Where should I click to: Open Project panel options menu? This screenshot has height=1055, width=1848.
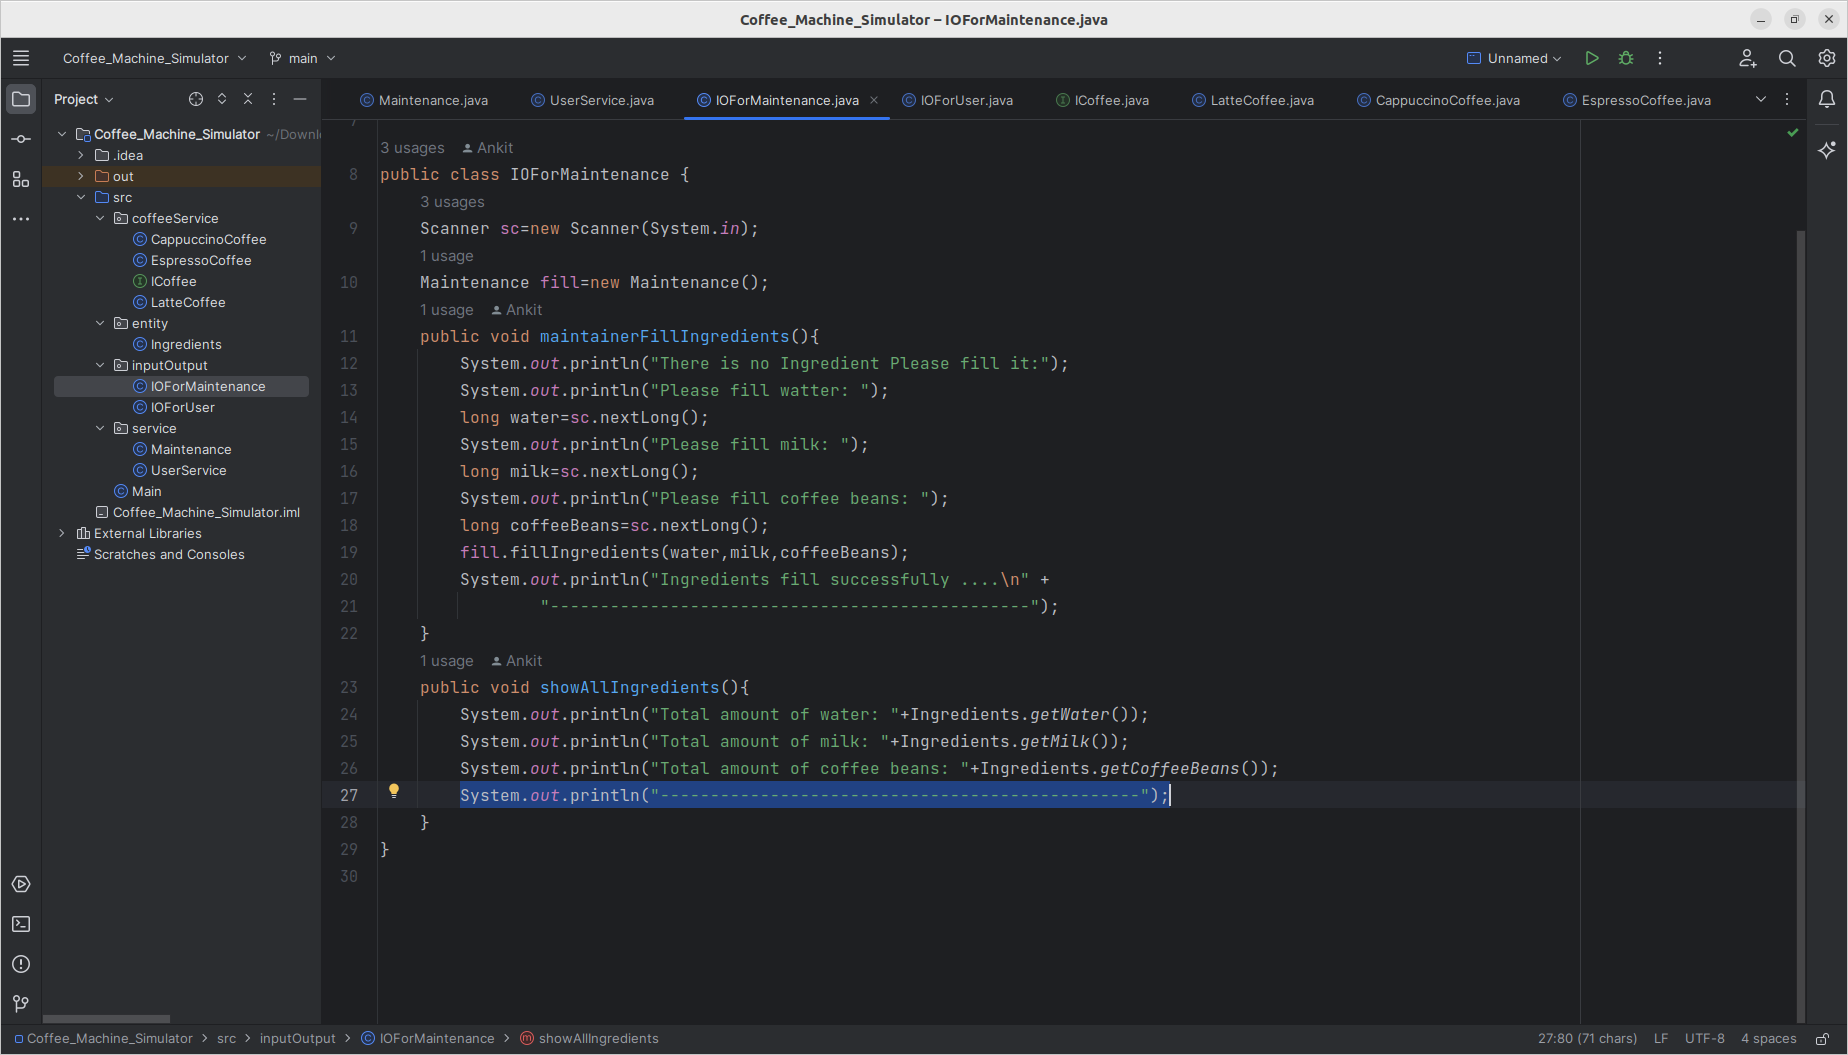click(x=274, y=99)
